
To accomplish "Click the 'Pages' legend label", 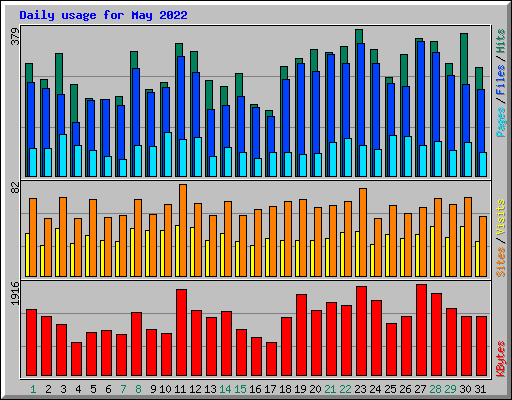I will 500,122.
